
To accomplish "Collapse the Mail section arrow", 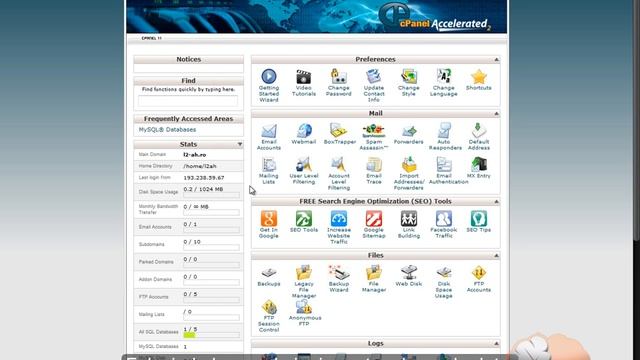I will (x=496, y=113).
